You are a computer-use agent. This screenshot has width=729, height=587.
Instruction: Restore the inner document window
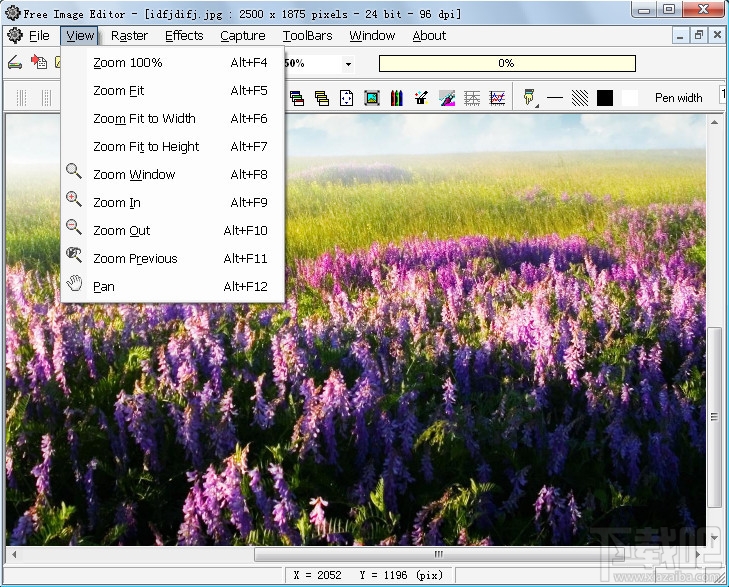[699, 36]
